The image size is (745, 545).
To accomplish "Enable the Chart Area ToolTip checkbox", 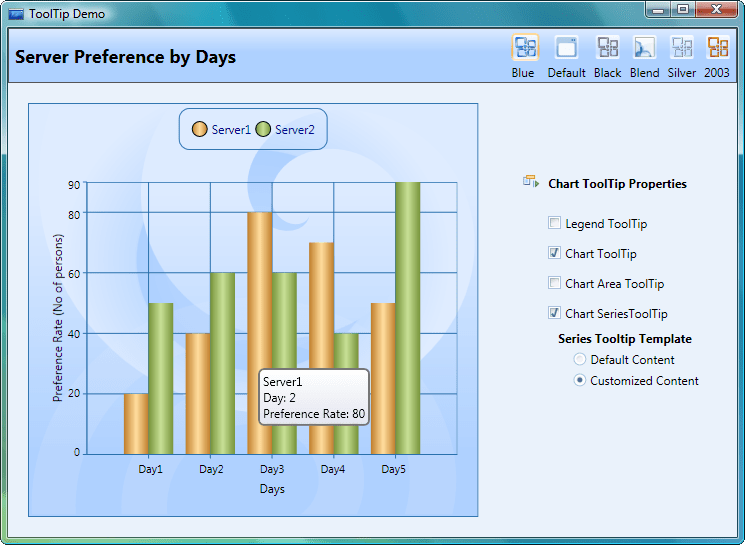I will click(x=554, y=283).
